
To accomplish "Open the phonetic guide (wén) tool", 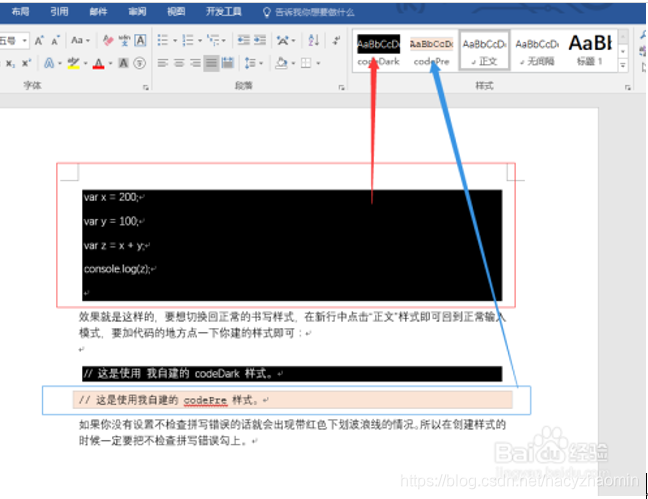I will [x=124, y=41].
